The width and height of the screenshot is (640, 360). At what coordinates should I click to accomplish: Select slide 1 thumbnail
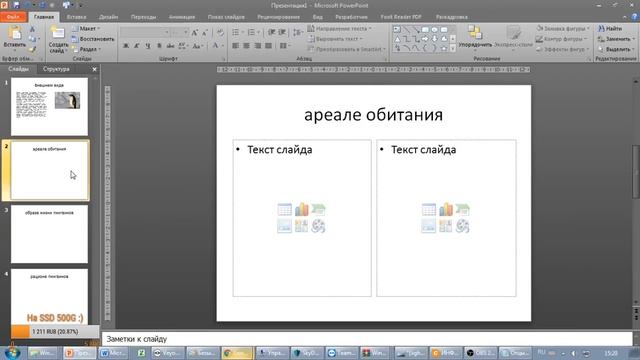[x=49, y=107]
